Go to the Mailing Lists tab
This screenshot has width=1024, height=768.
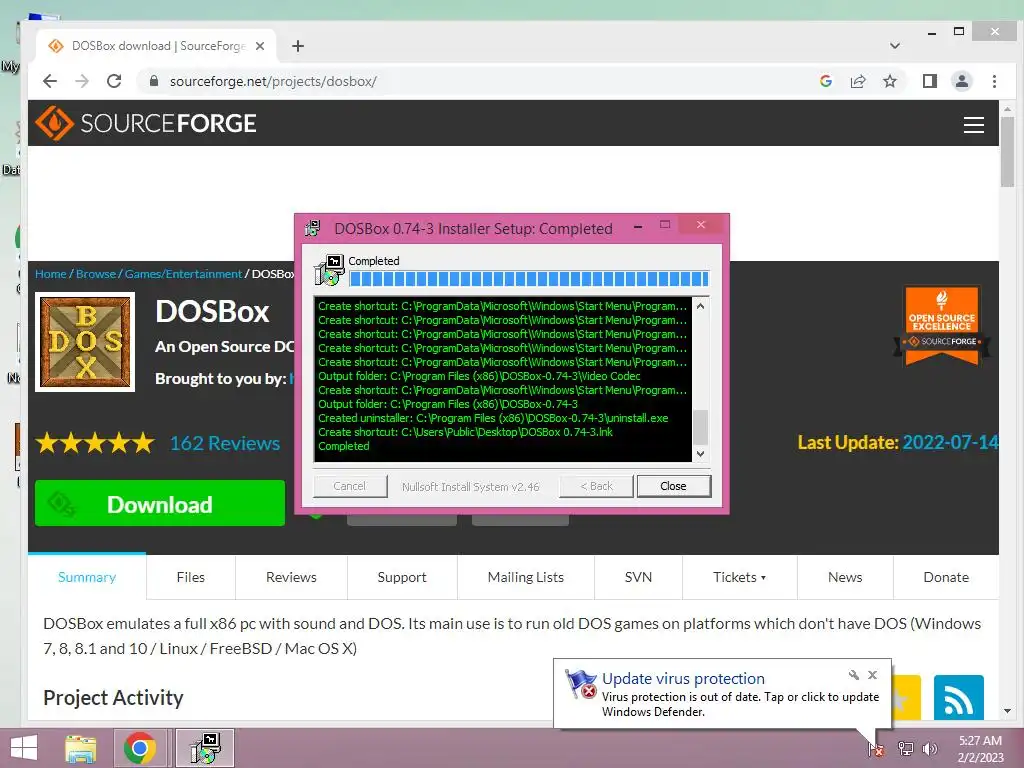[x=526, y=577]
